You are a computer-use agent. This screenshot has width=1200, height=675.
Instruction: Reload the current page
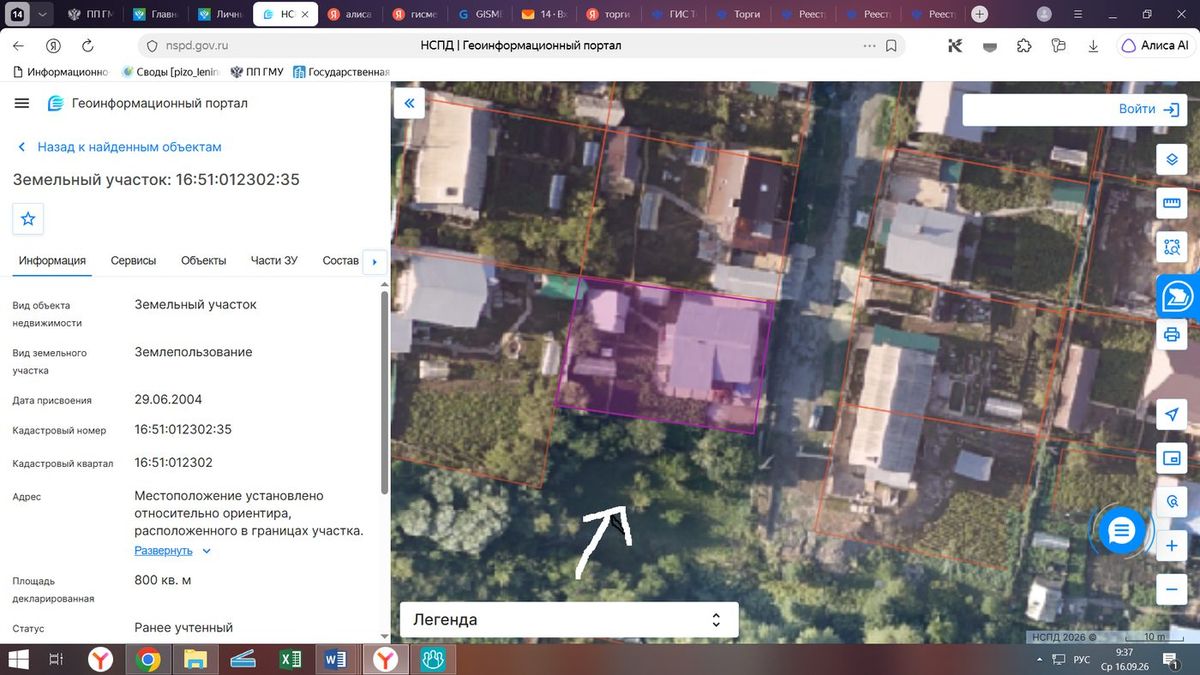tap(87, 46)
